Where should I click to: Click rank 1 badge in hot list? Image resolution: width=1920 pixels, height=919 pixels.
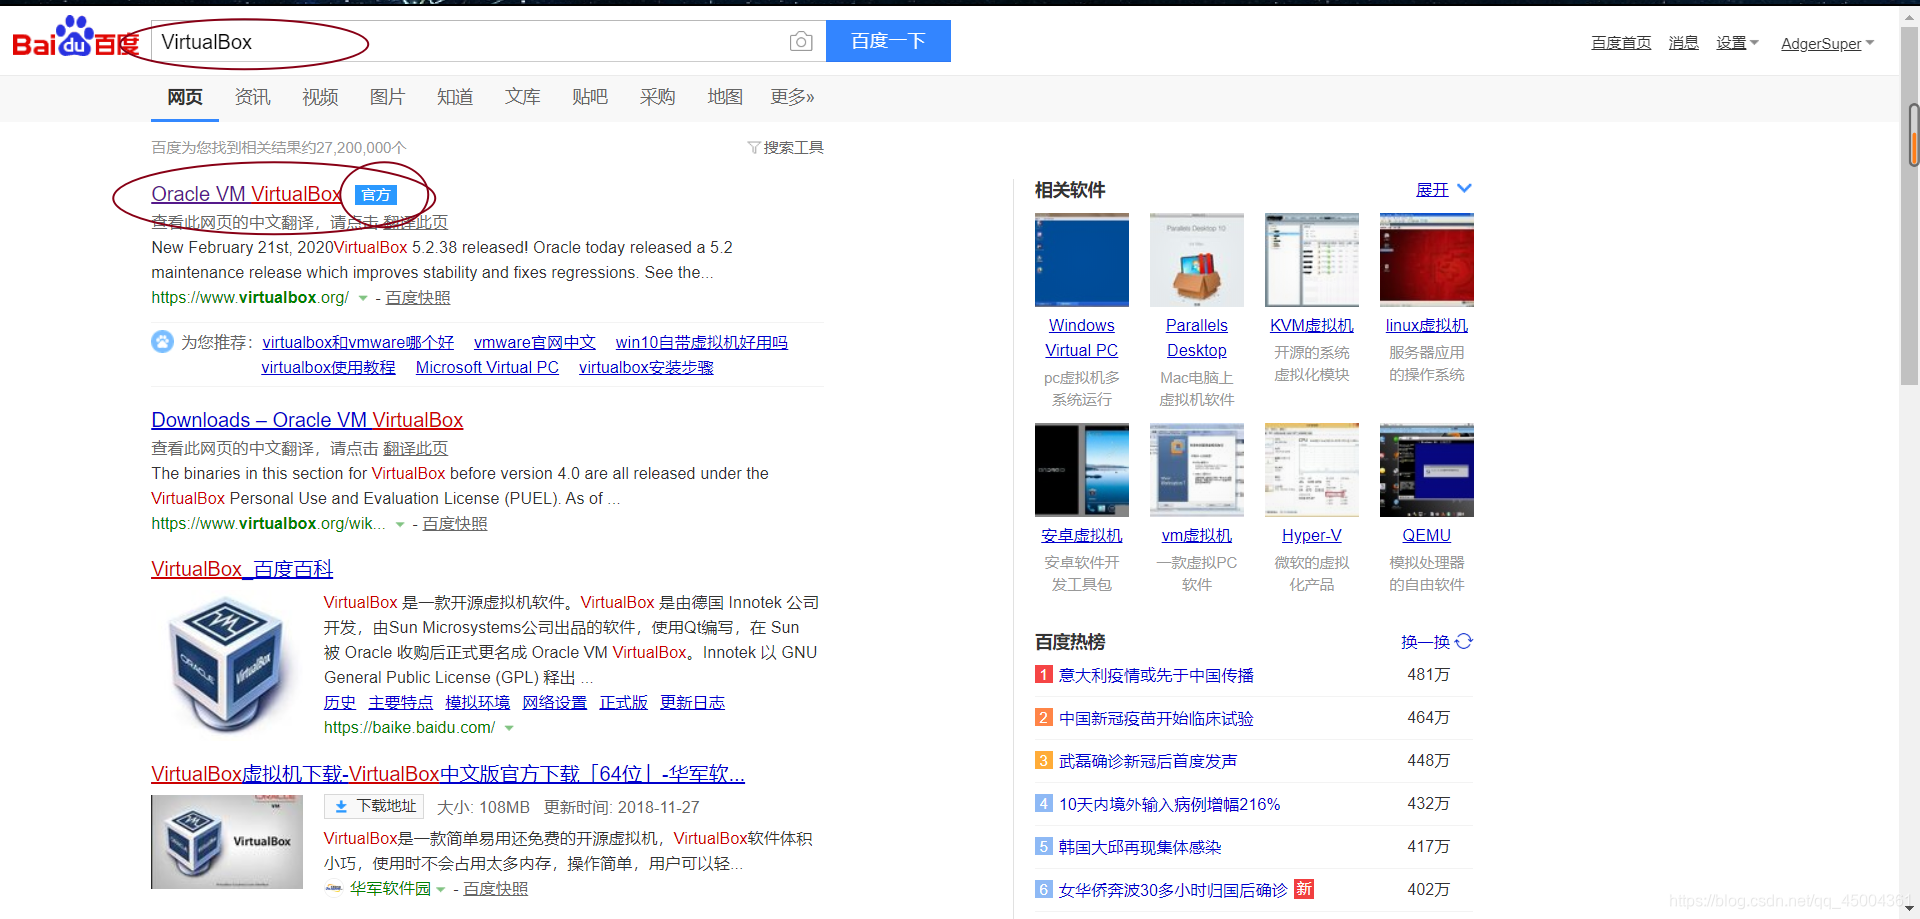pyautogui.click(x=1044, y=674)
